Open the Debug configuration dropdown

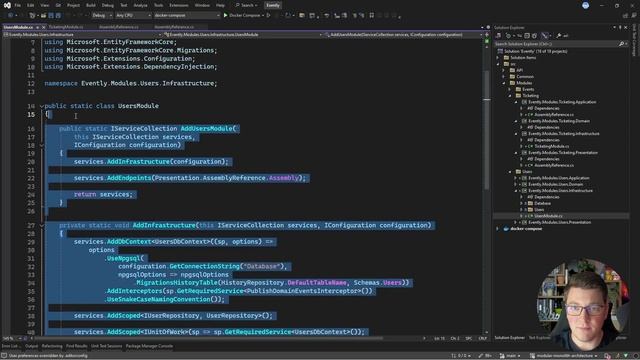102,16
